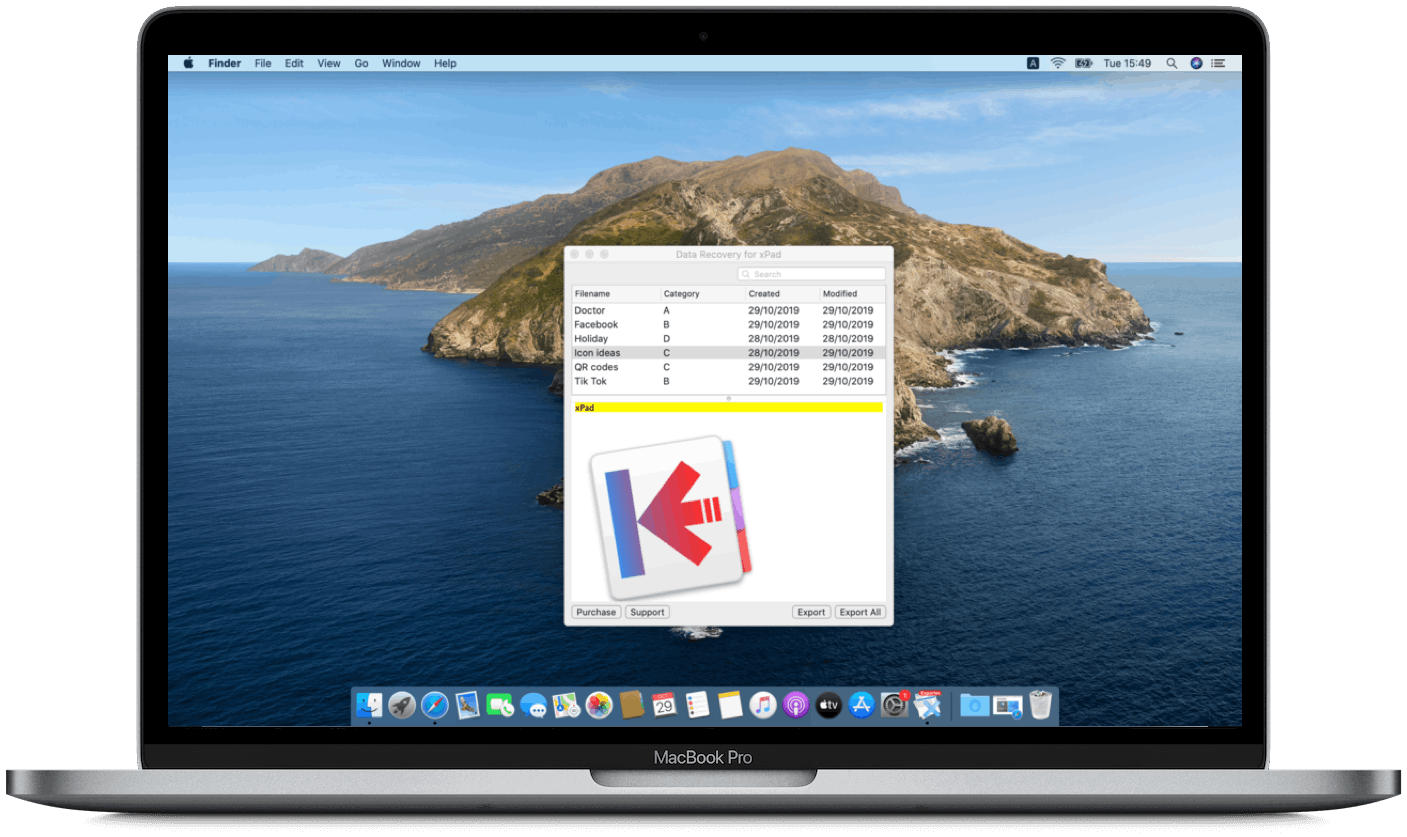Screen dimensions: 1407x837
Task: Click the Data Recovery for xPad Dock icon
Action: point(927,706)
